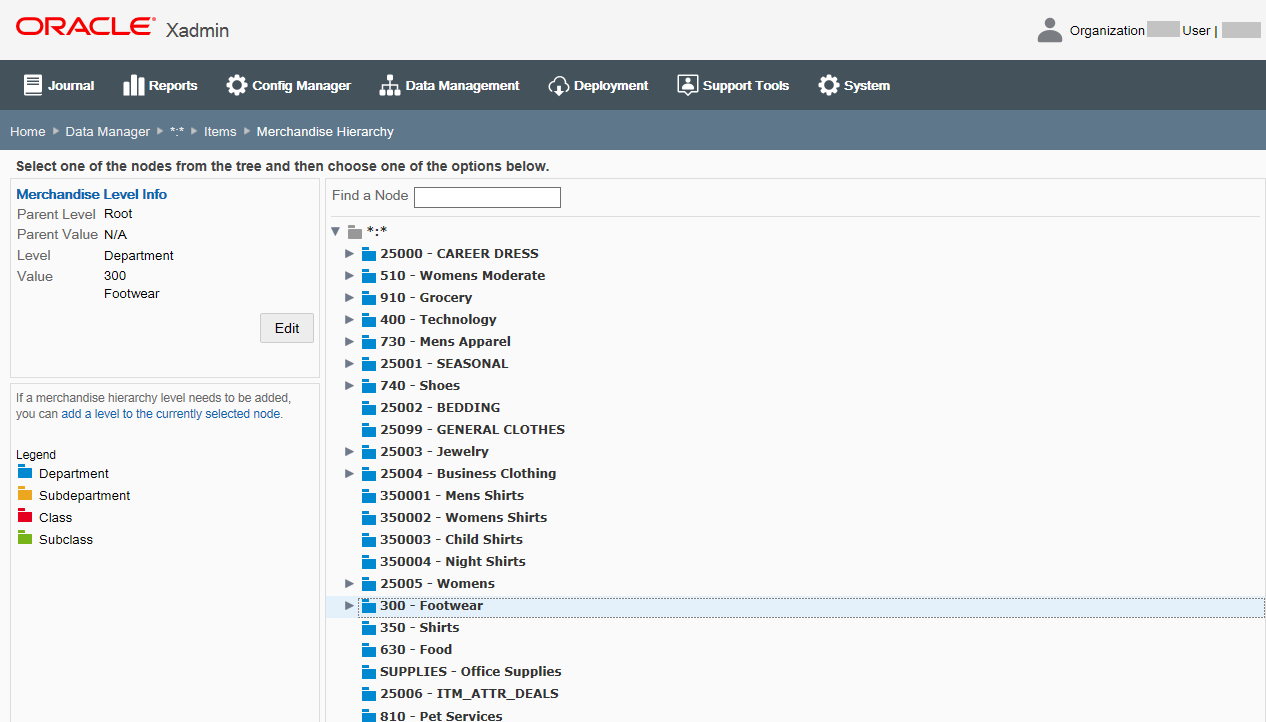Focus the Find a Node field

pyautogui.click(x=487, y=197)
